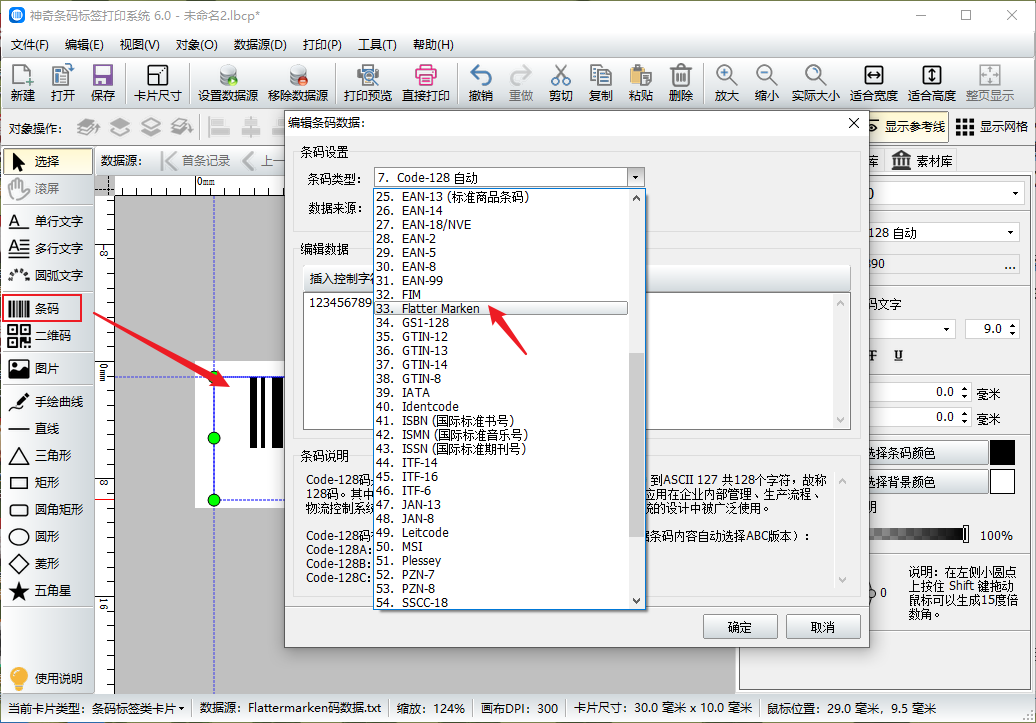Open font dropdown beside 9.0 size

946,329
